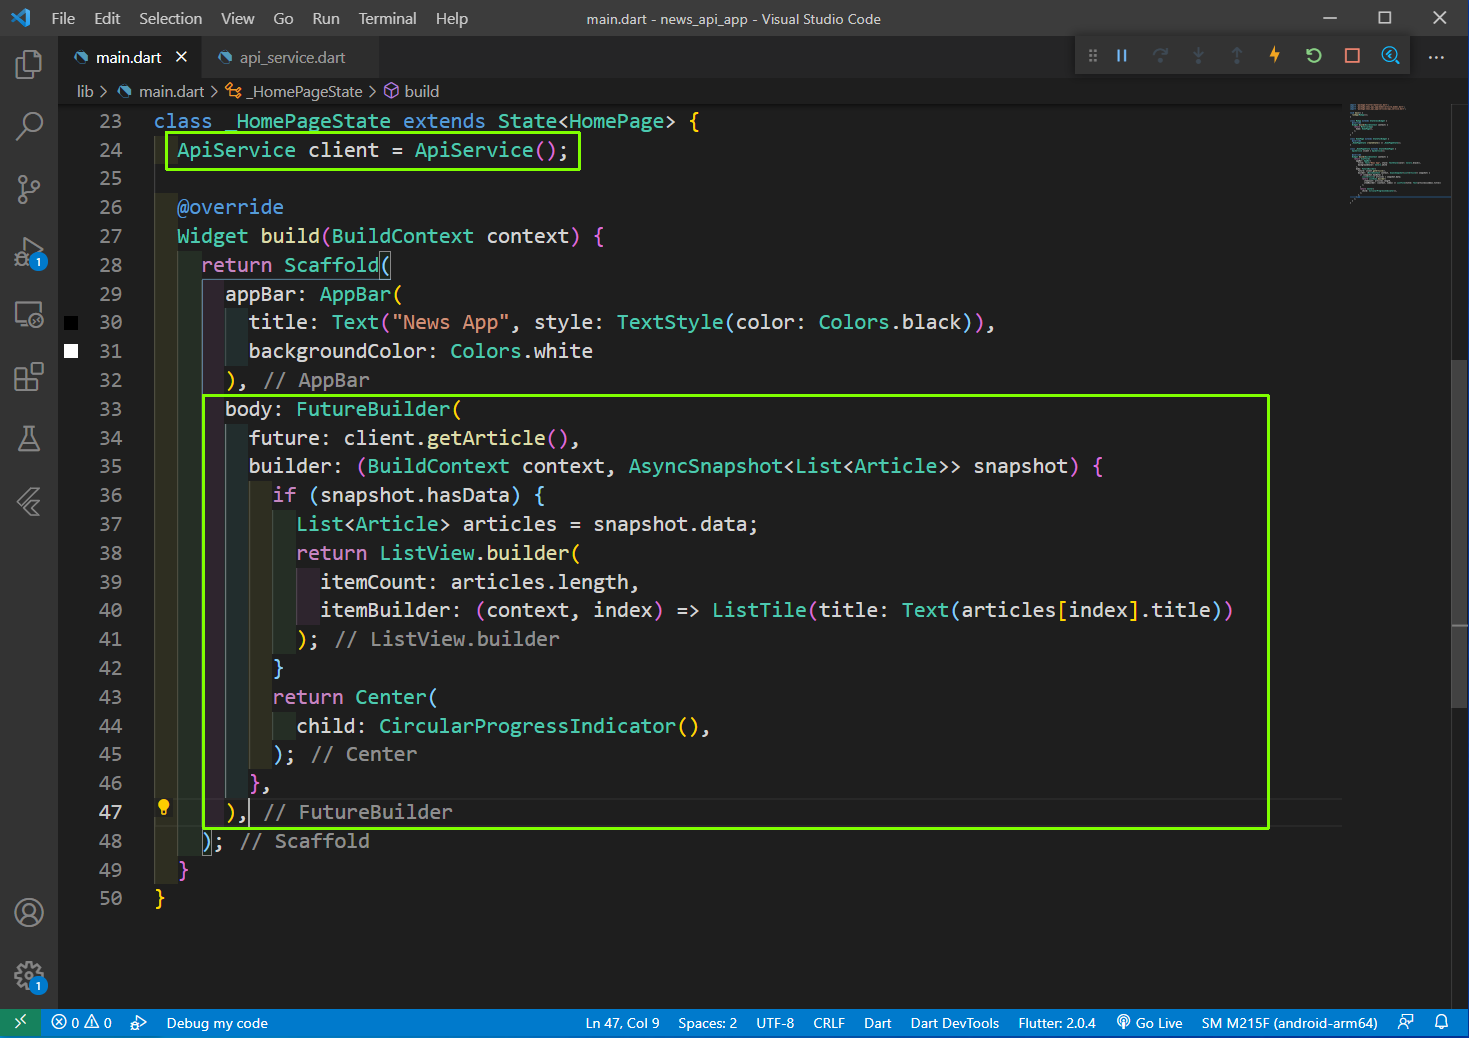
Task: Open the Terminal menu
Action: pyautogui.click(x=388, y=18)
